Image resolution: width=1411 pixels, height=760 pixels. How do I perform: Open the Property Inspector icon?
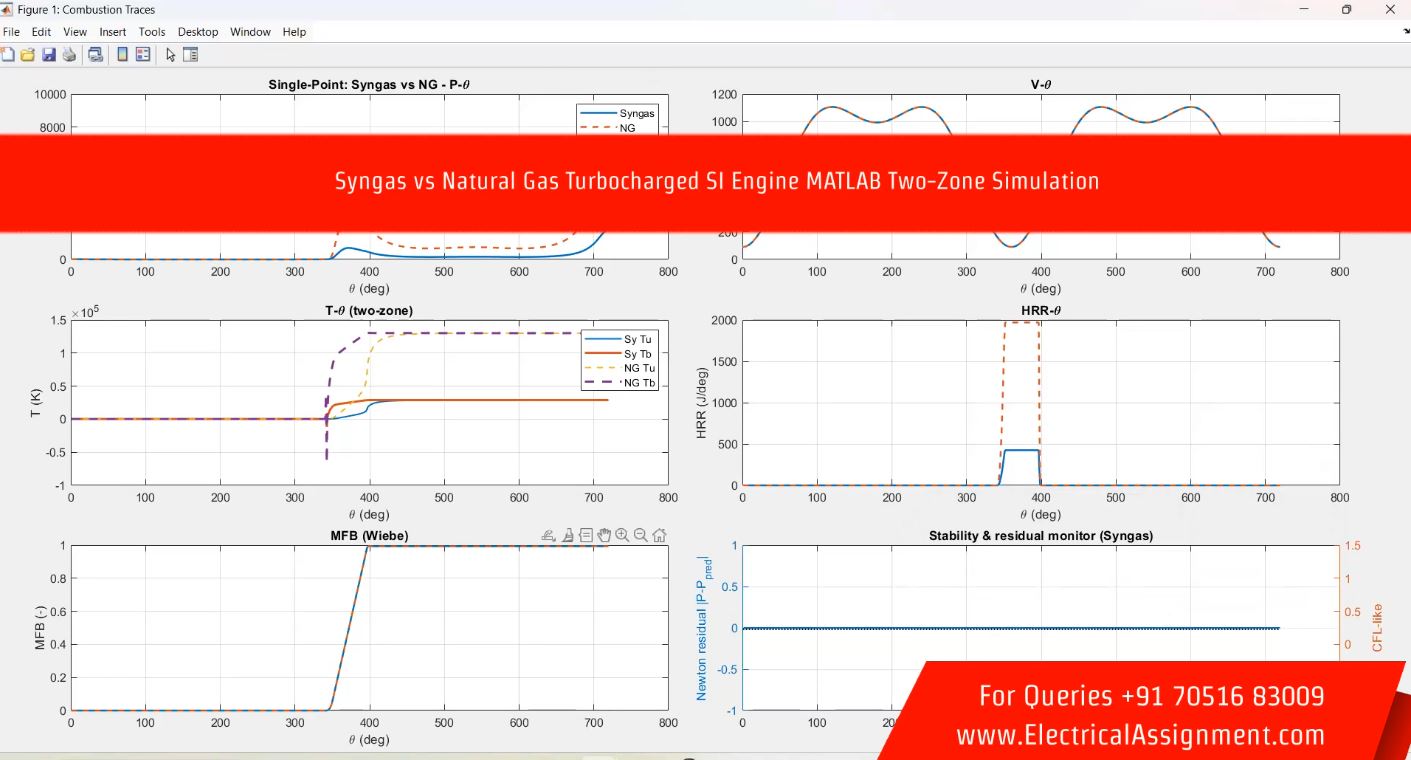click(190, 55)
